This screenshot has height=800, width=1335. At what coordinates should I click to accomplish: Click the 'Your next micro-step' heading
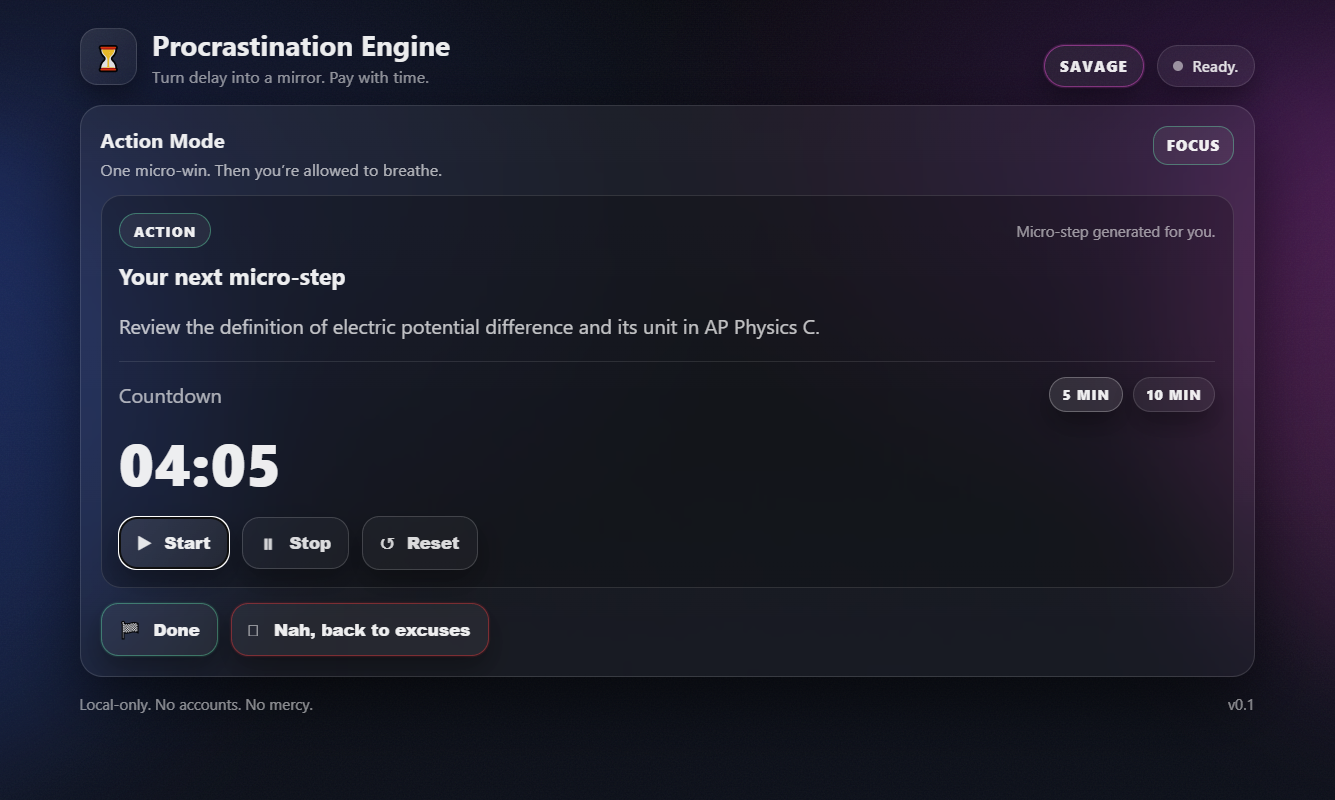pyautogui.click(x=232, y=277)
